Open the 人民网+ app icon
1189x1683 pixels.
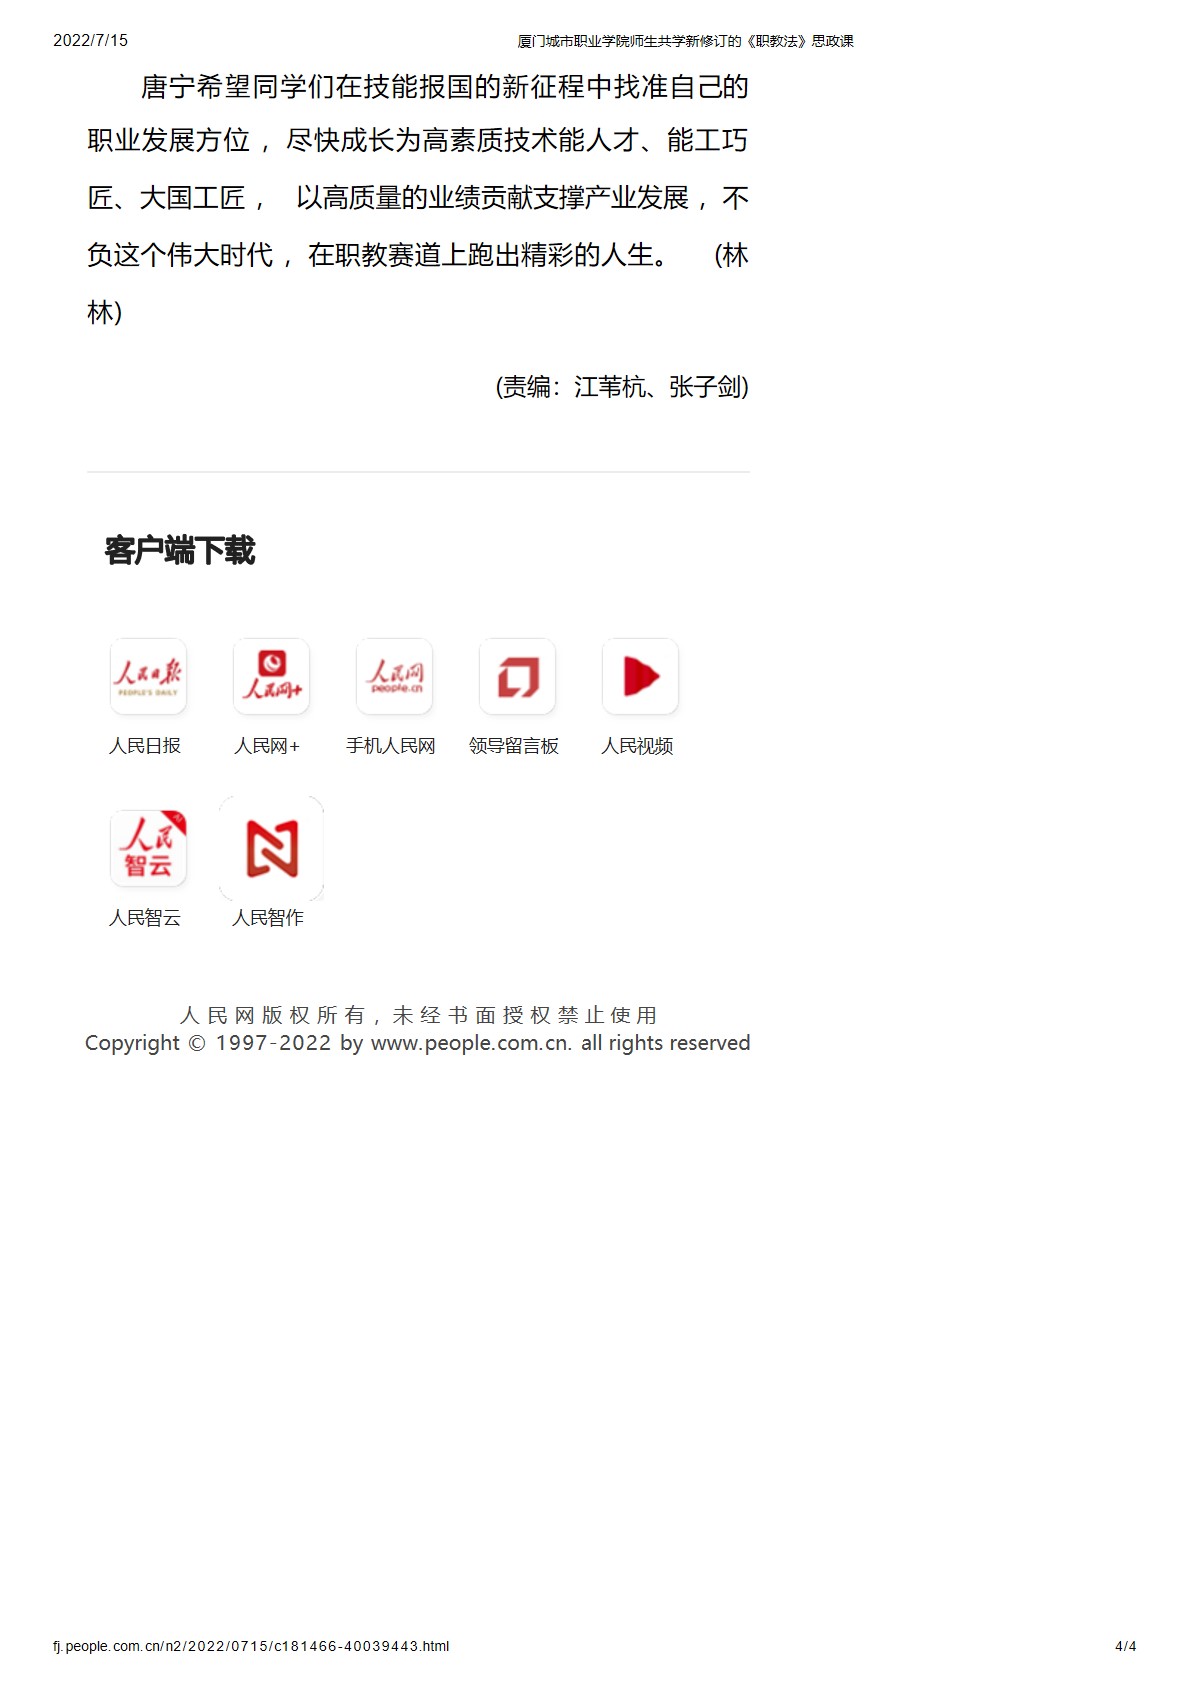[x=271, y=676]
